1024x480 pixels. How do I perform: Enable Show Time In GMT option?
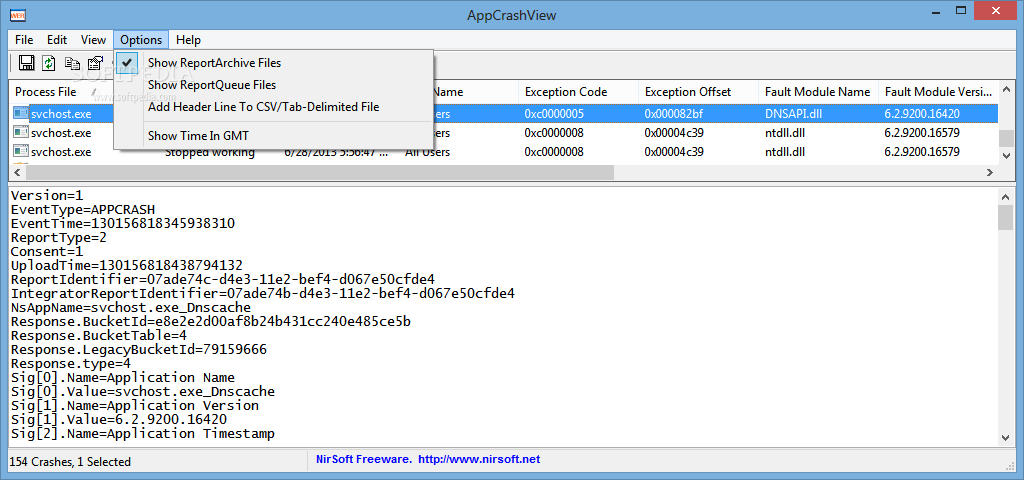point(198,136)
